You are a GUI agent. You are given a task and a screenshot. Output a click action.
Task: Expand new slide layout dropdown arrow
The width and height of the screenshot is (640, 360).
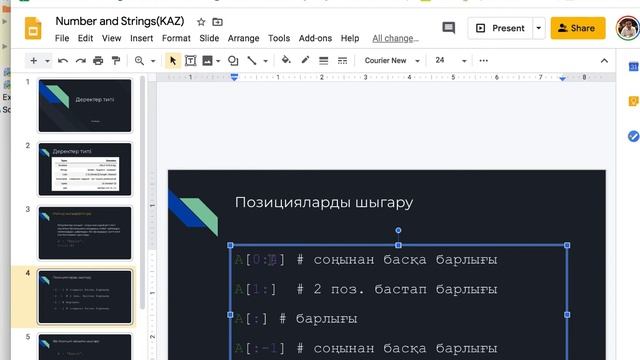[x=47, y=61]
